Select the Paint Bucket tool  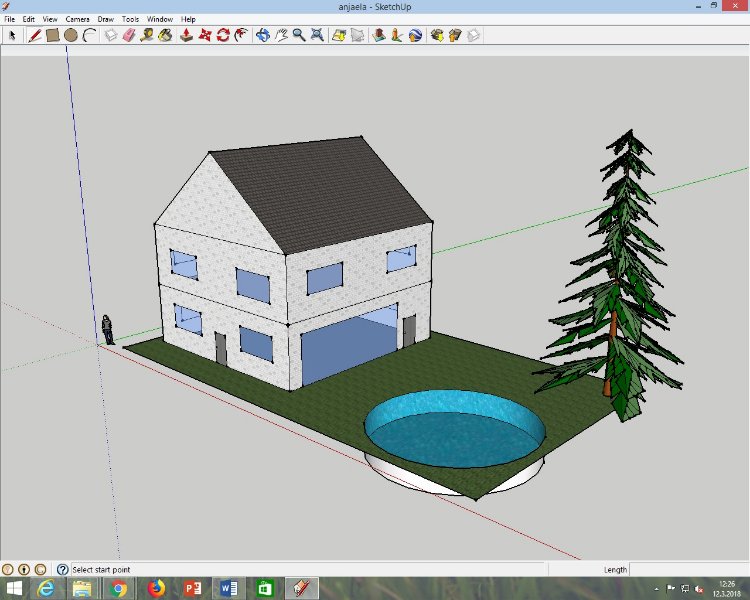point(165,35)
